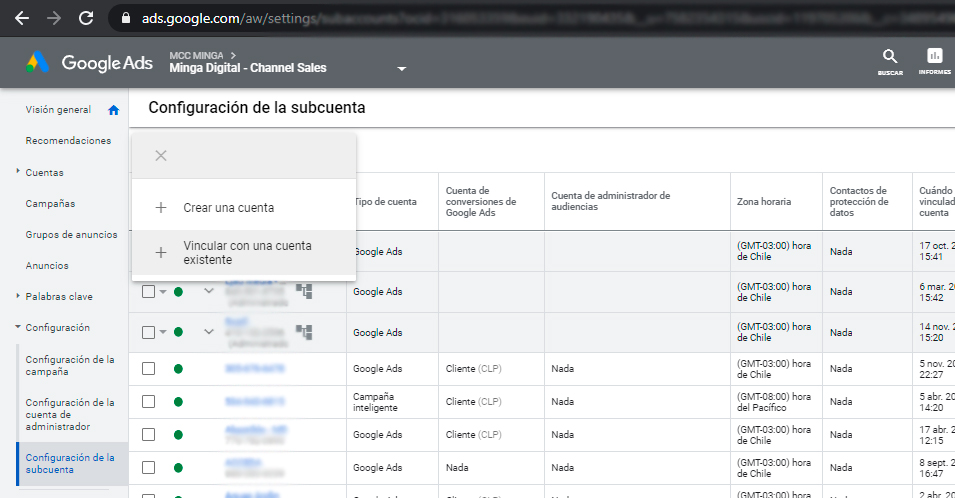Expand the Palabras clave sidebar section
Image resolution: width=955 pixels, height=498 pixels.
point(18,296)
